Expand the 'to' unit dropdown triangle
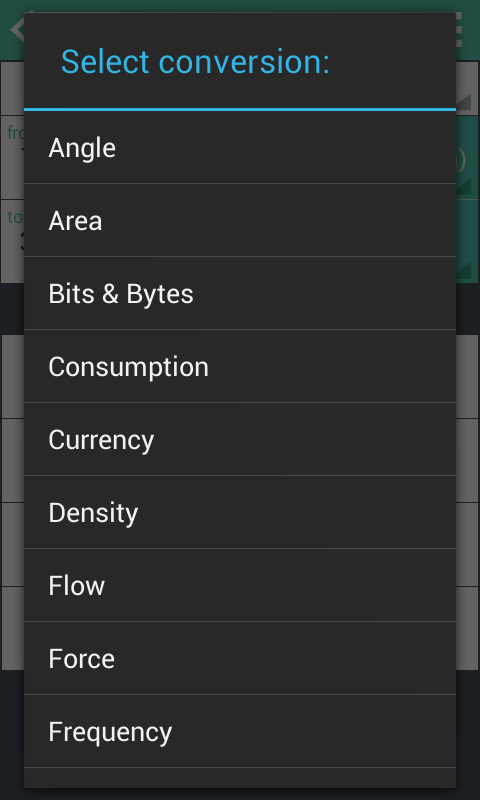Image resolution: width=480 pixels, height=800 pixels. pyautogui.click(x=464, y=270)
